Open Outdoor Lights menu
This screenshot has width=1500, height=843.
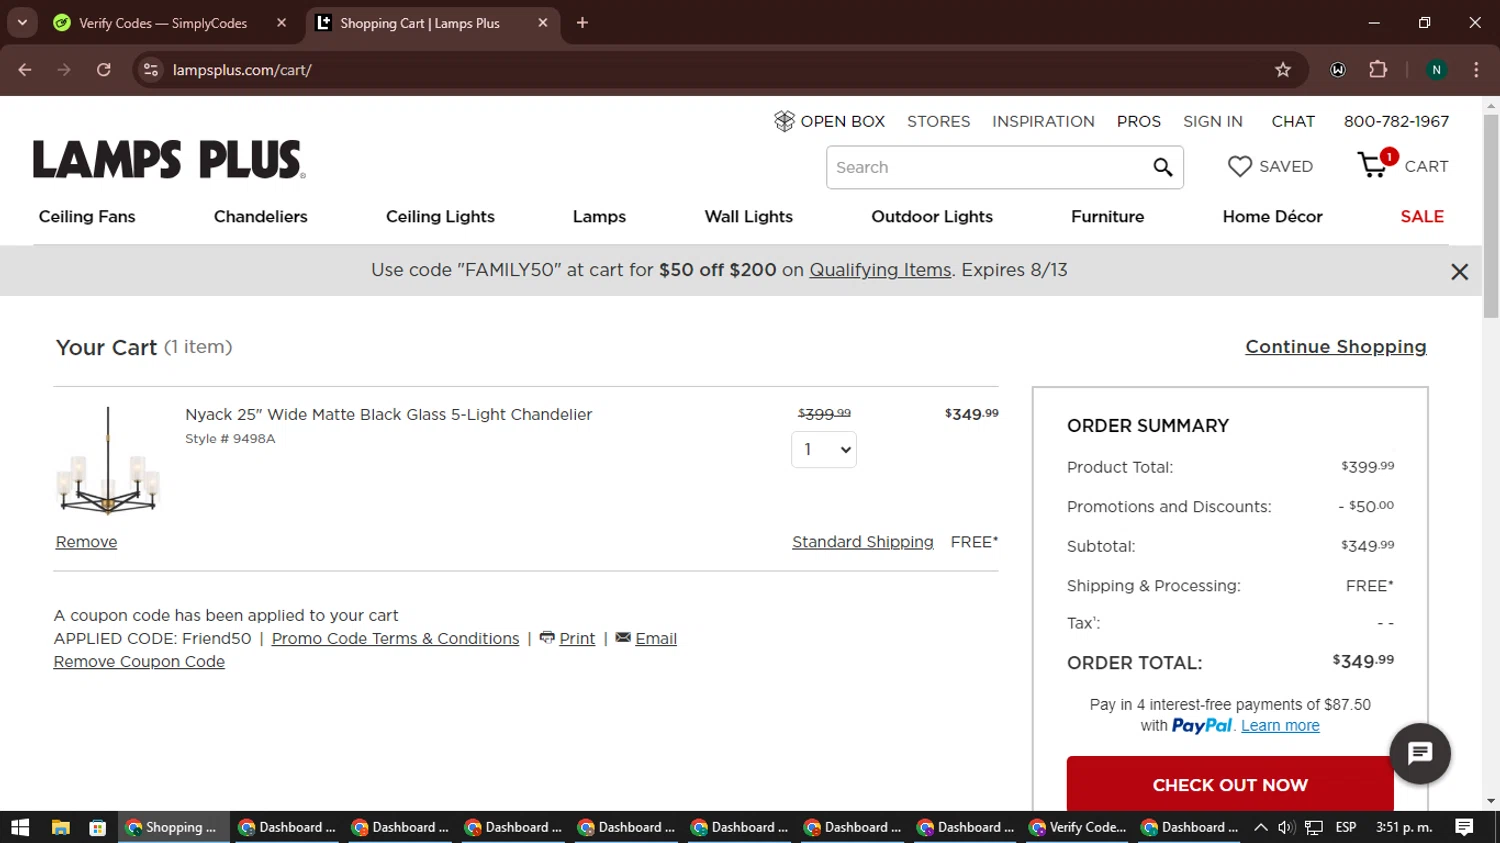(932, 216)
